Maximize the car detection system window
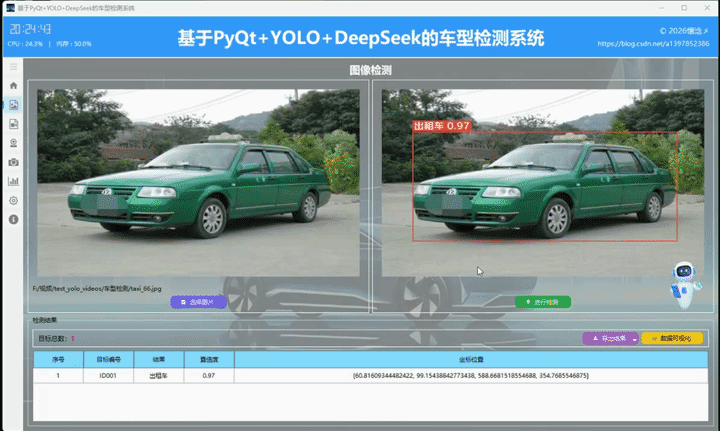The height and width of the screenshot is (431, 720). pyautogui.click(x=684, y=8)
